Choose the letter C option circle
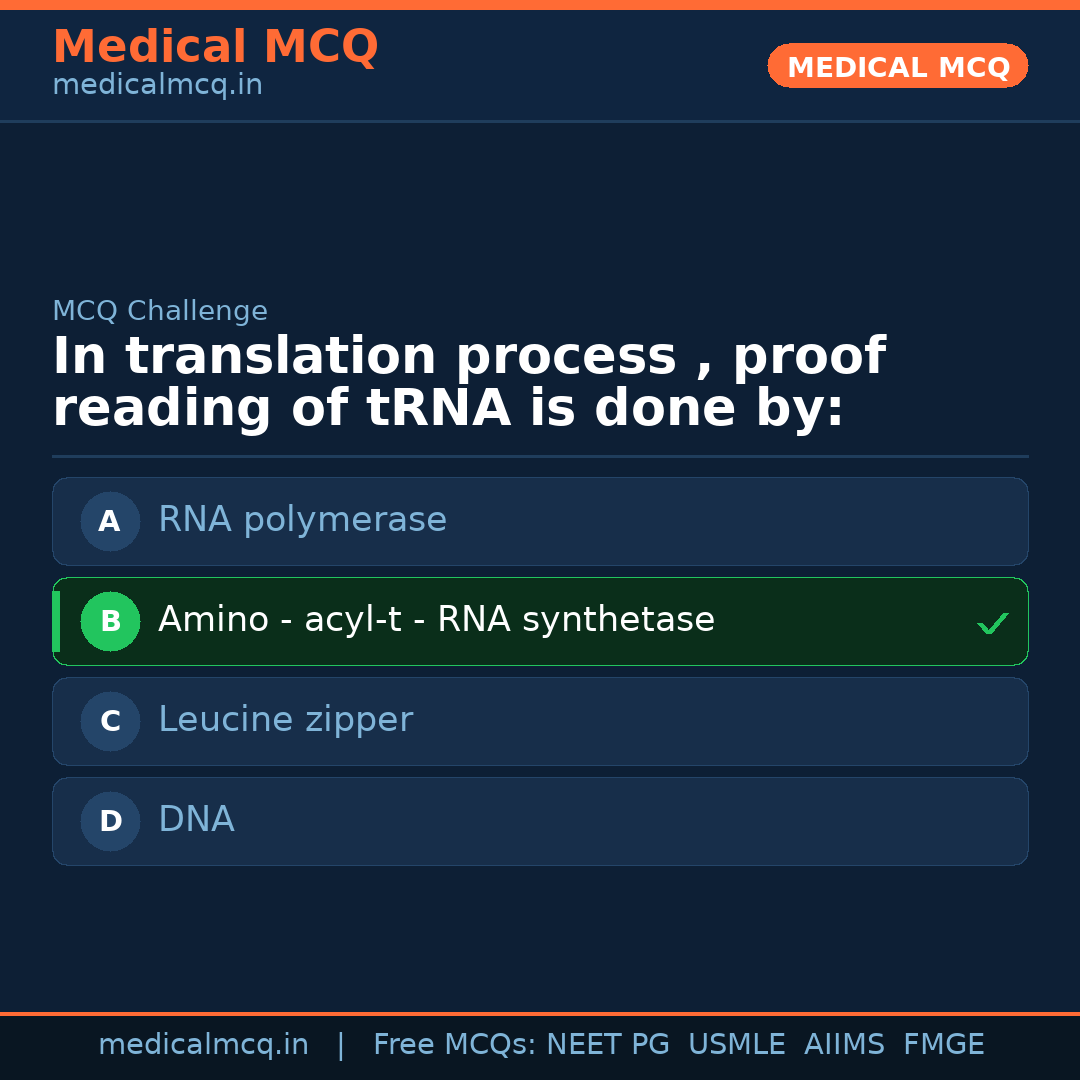 tap(110, 721)
